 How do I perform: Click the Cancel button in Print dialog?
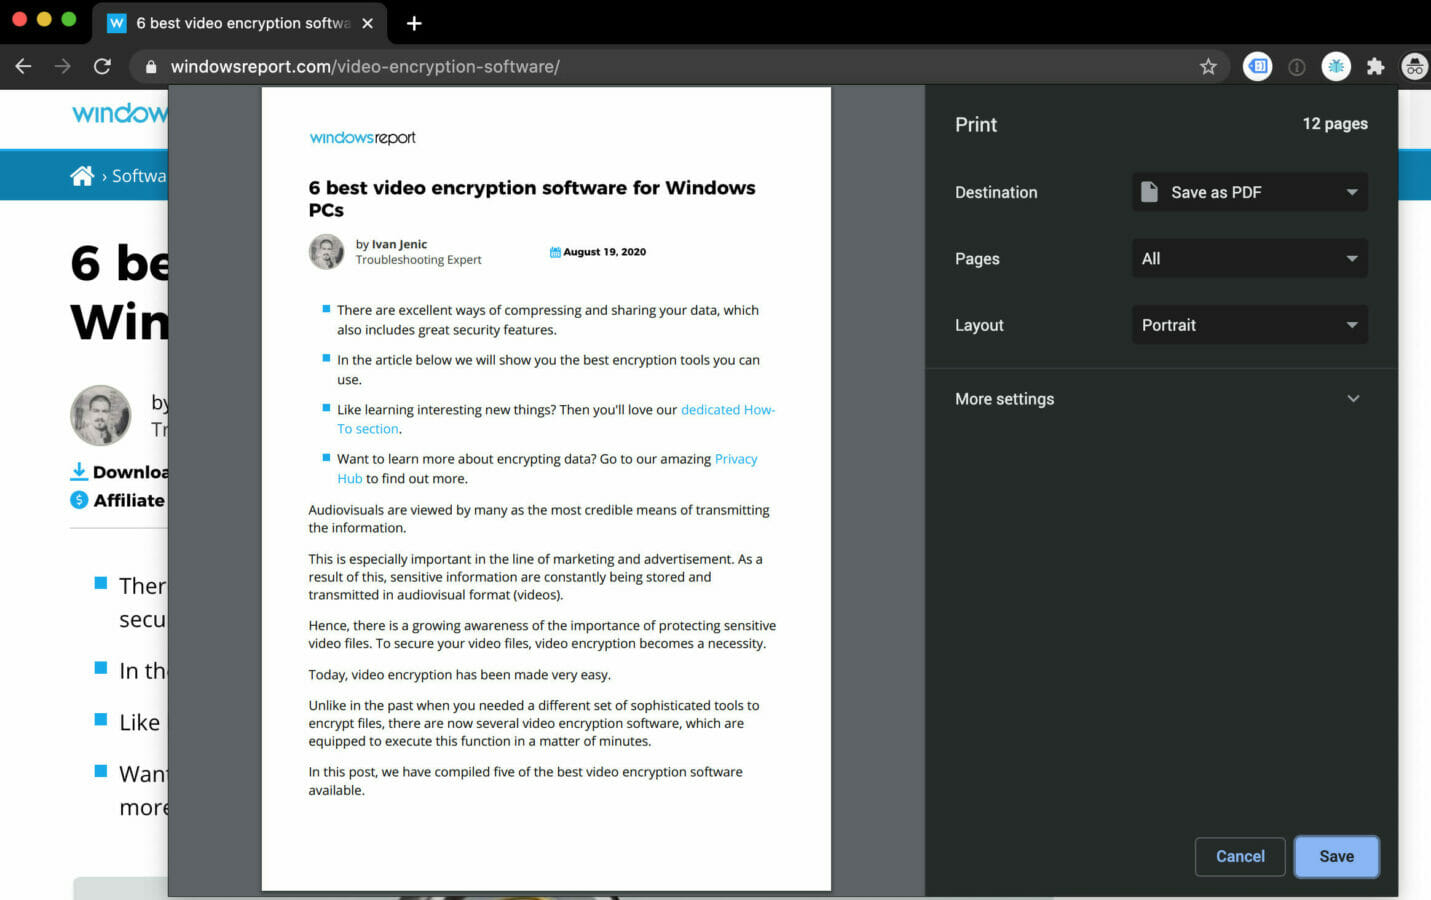(1240, 856)
